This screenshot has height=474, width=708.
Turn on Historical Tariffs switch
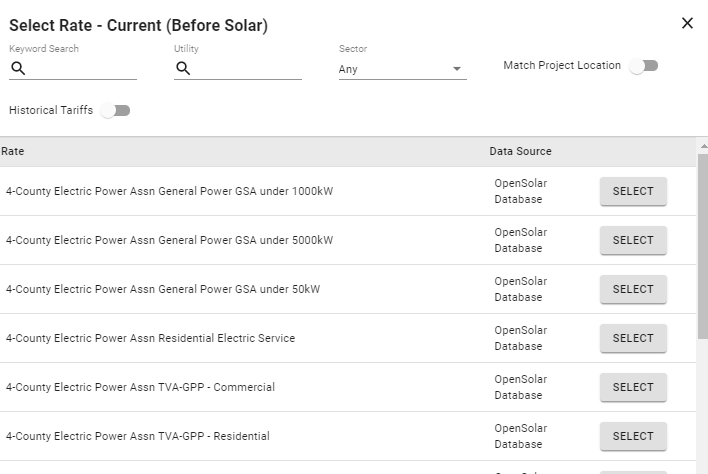pos(115,111)
